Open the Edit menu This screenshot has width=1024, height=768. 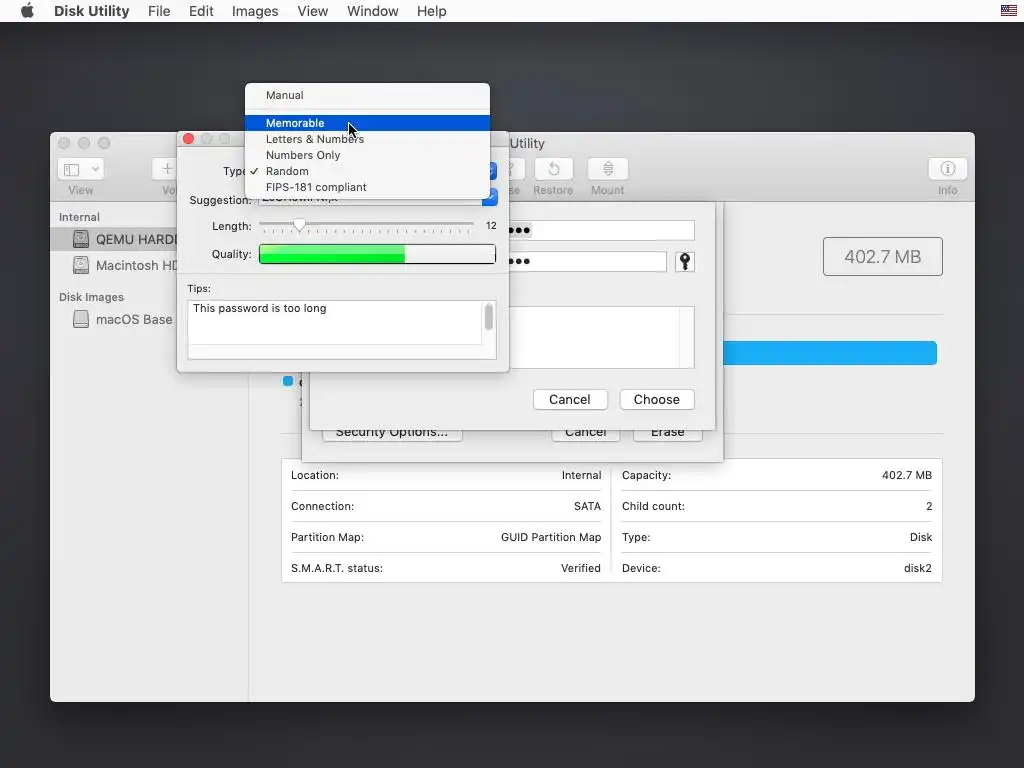pos(201,11)
